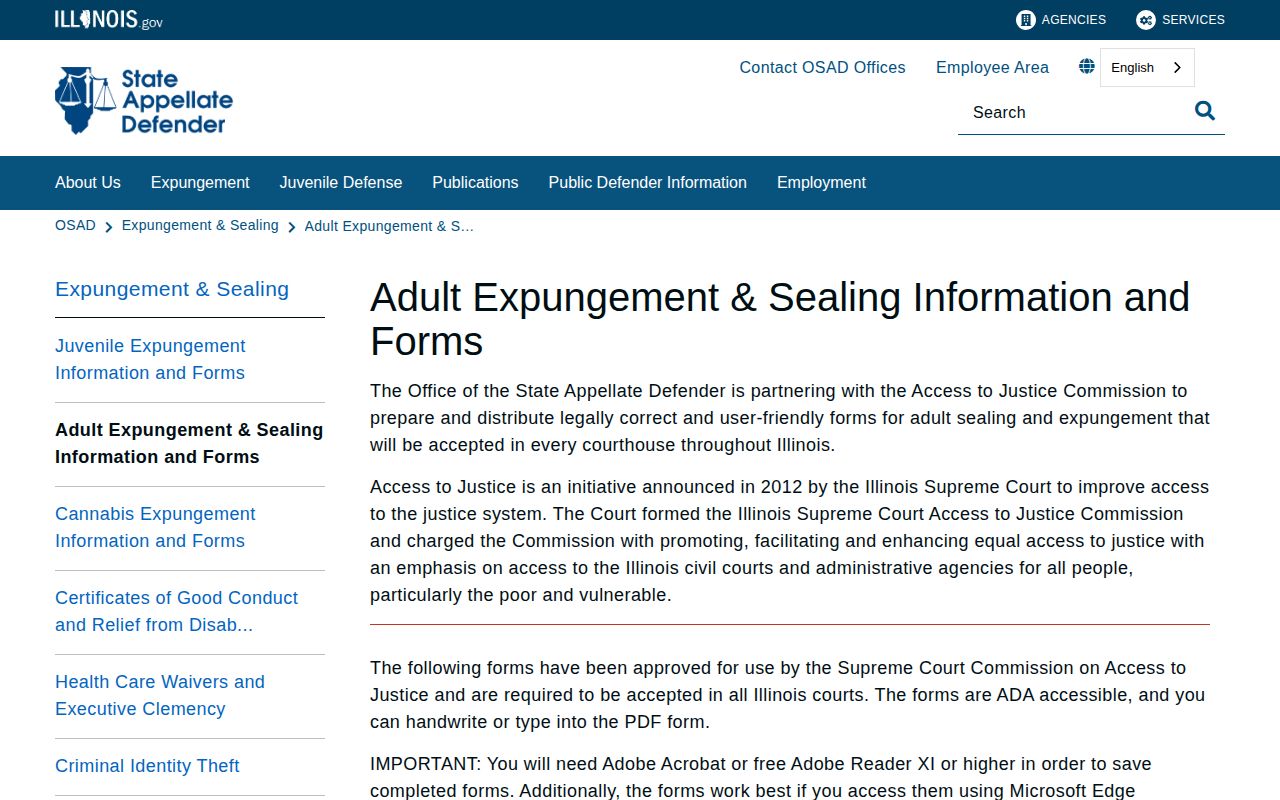Open the Publications menu

click(475, 182)
